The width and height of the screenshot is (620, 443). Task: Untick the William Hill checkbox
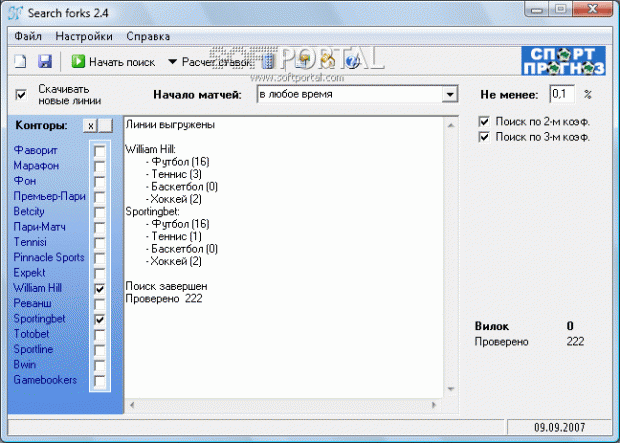pos(100,288)
